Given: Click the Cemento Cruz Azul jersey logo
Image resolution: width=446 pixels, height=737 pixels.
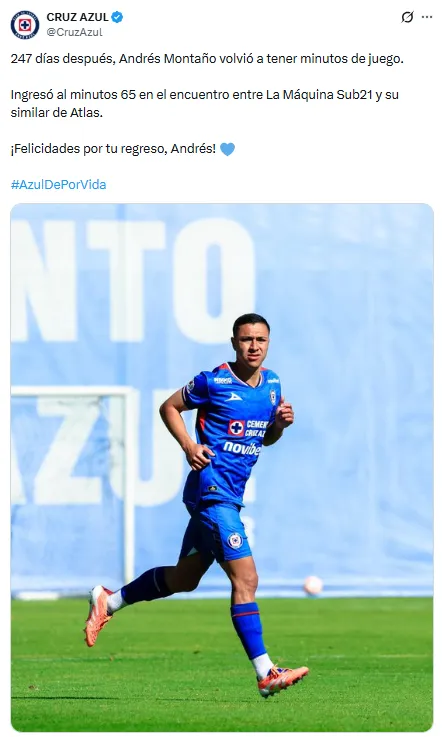Looking at the screenshot, I should pos(248,428).
